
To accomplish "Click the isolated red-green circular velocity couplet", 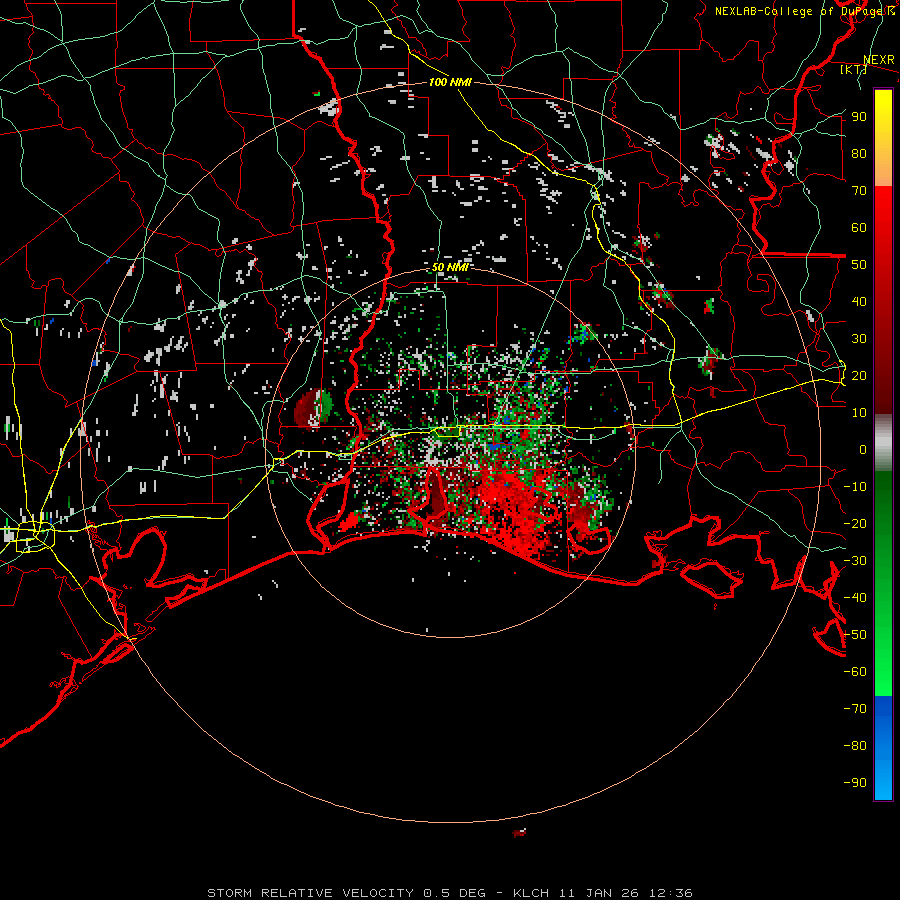I will [x=313, y=408].
